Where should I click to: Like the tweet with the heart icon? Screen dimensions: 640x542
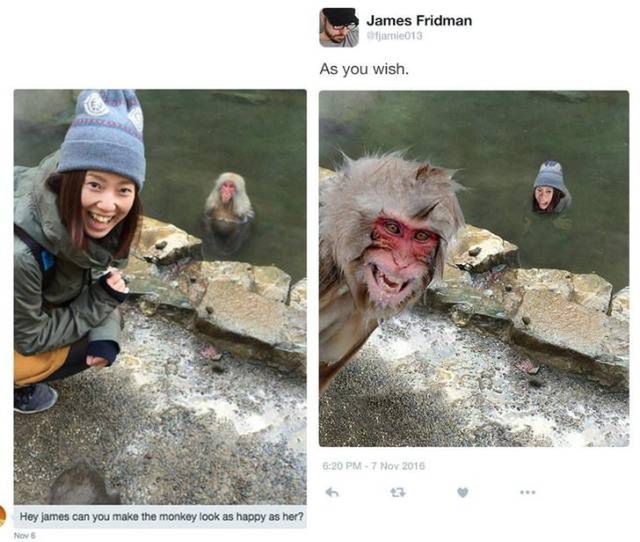pos(462,493)
